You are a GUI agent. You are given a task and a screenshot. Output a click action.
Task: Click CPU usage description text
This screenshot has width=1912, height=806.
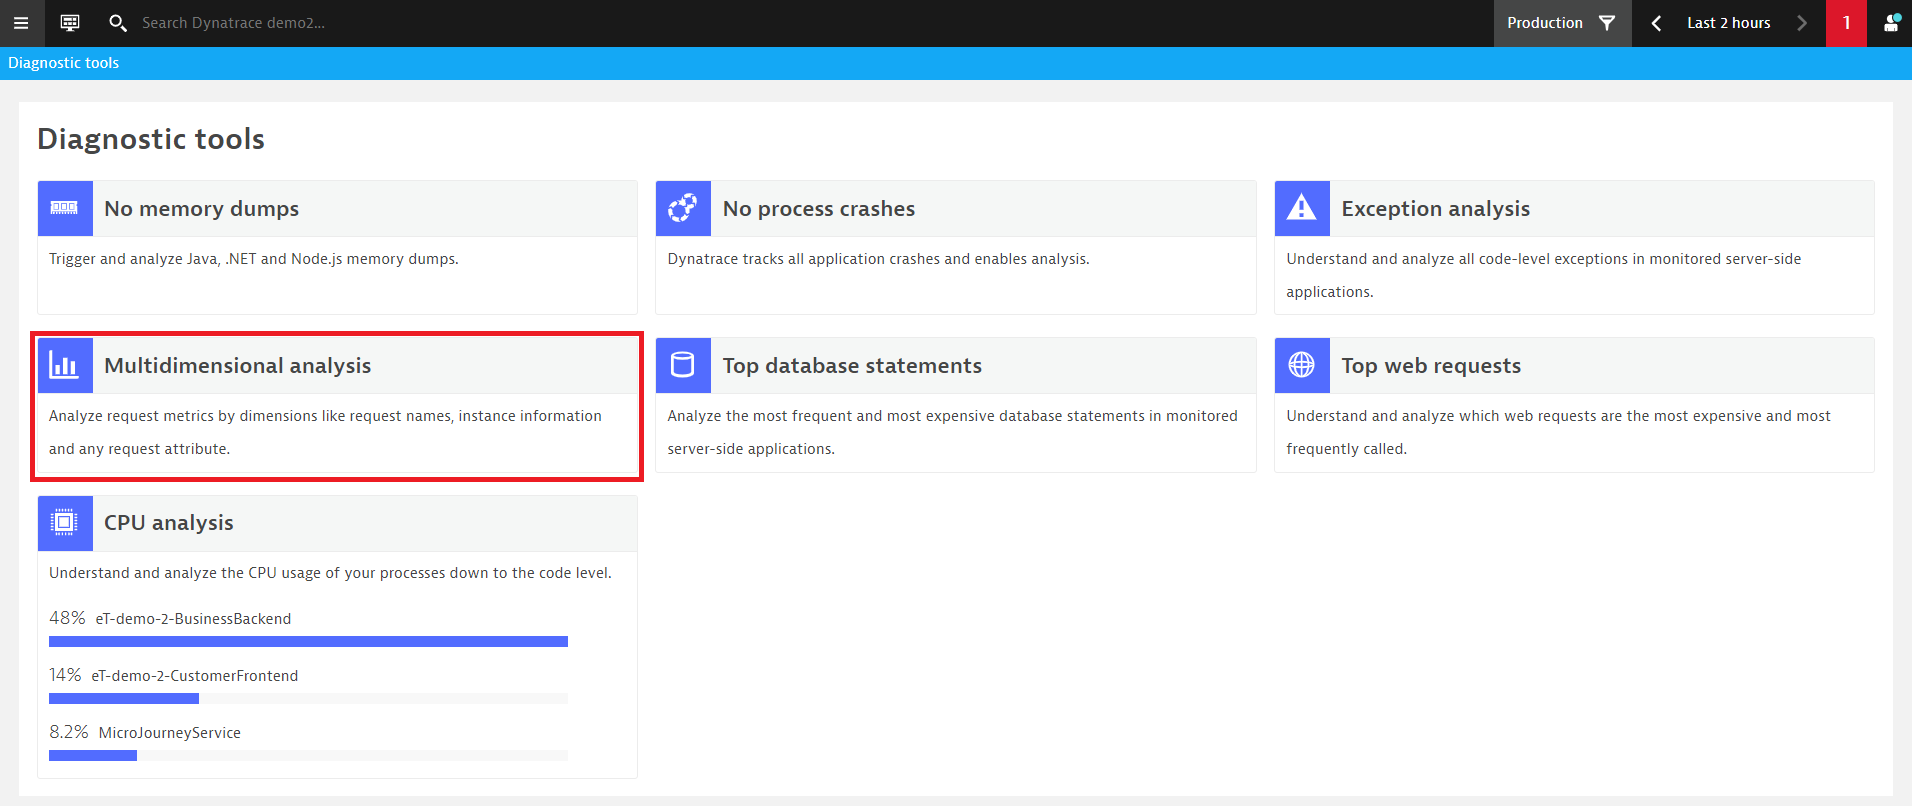[x=330, y=573]
